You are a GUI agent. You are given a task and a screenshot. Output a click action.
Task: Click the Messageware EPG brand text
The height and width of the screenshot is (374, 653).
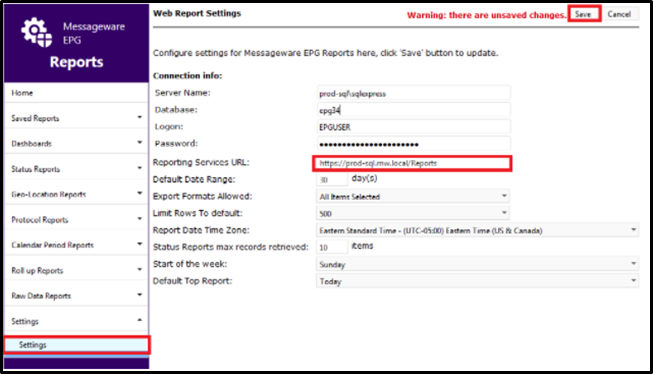pos(94,33)
